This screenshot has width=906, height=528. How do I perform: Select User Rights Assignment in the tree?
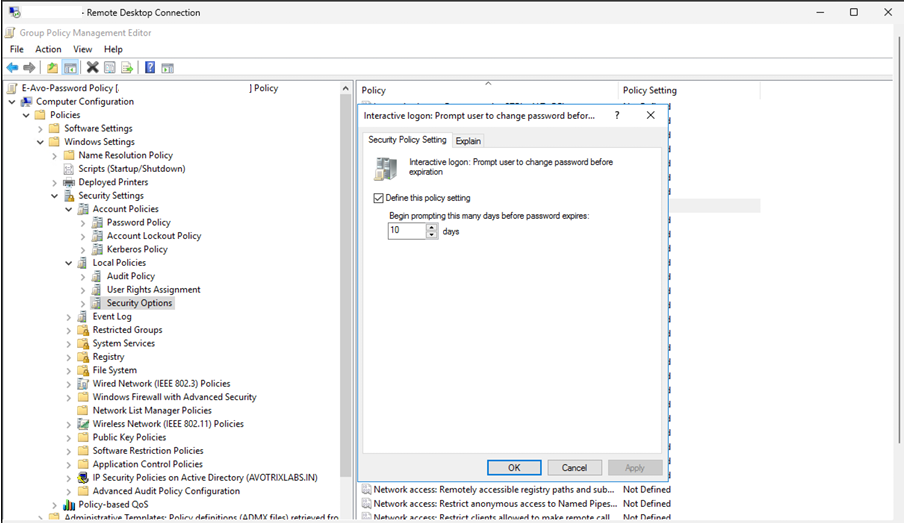click(154, 290)
